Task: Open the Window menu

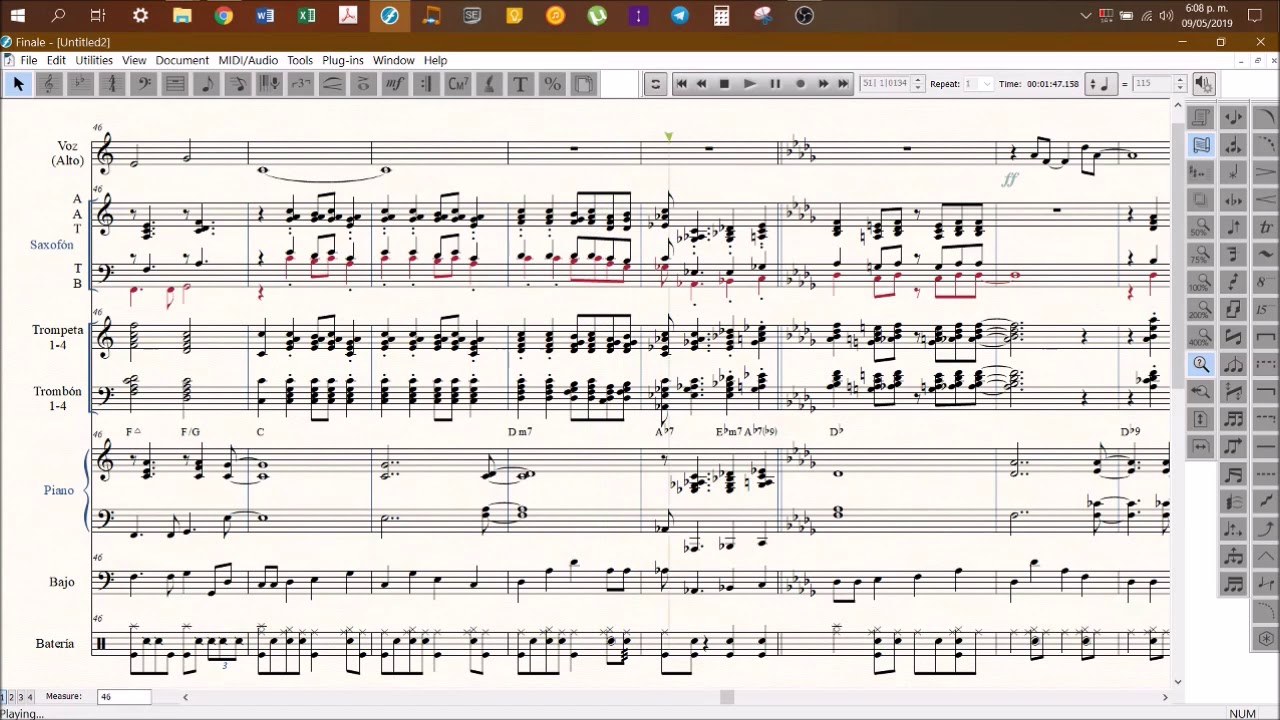Action: point(394,60)
